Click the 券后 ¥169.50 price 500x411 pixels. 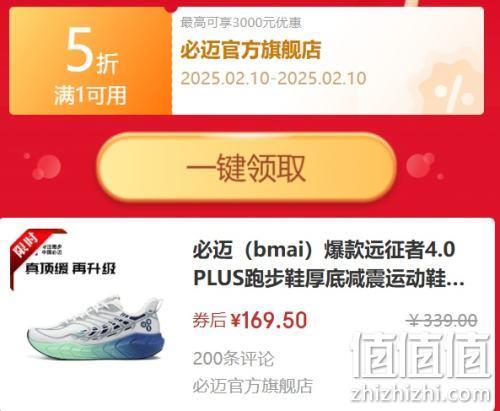[250, 320]
